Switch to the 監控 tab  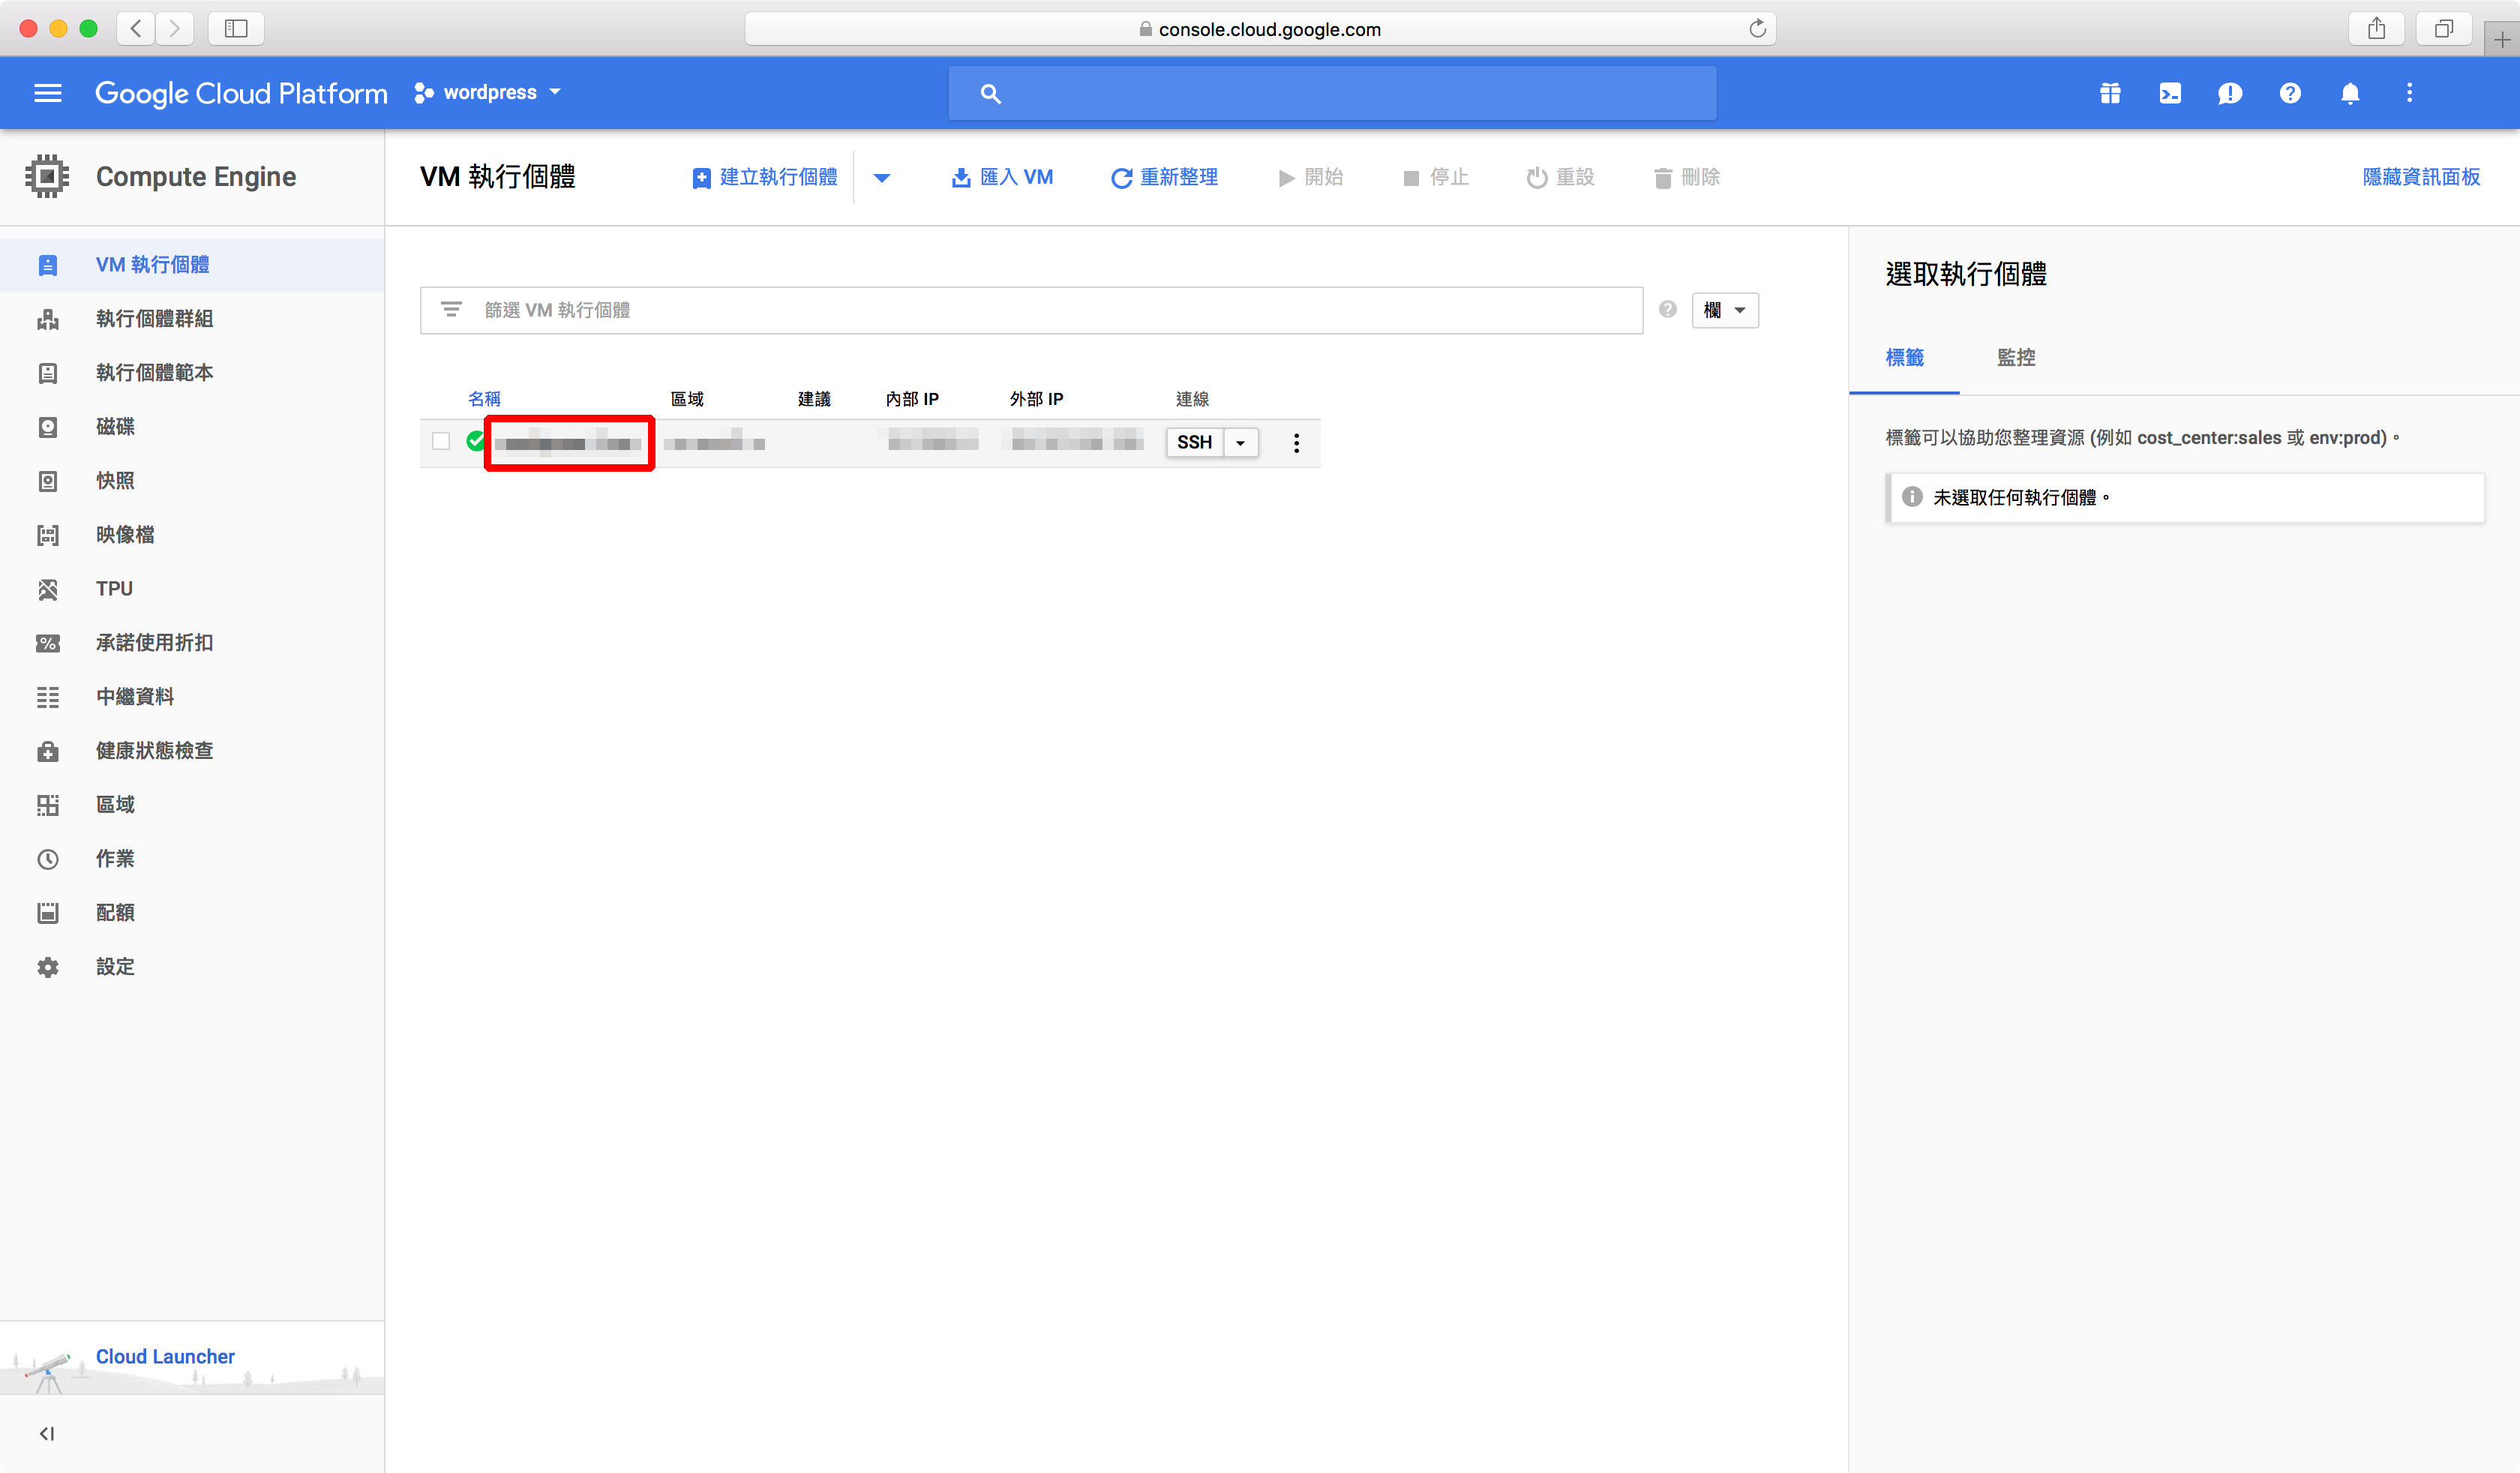2015,357
